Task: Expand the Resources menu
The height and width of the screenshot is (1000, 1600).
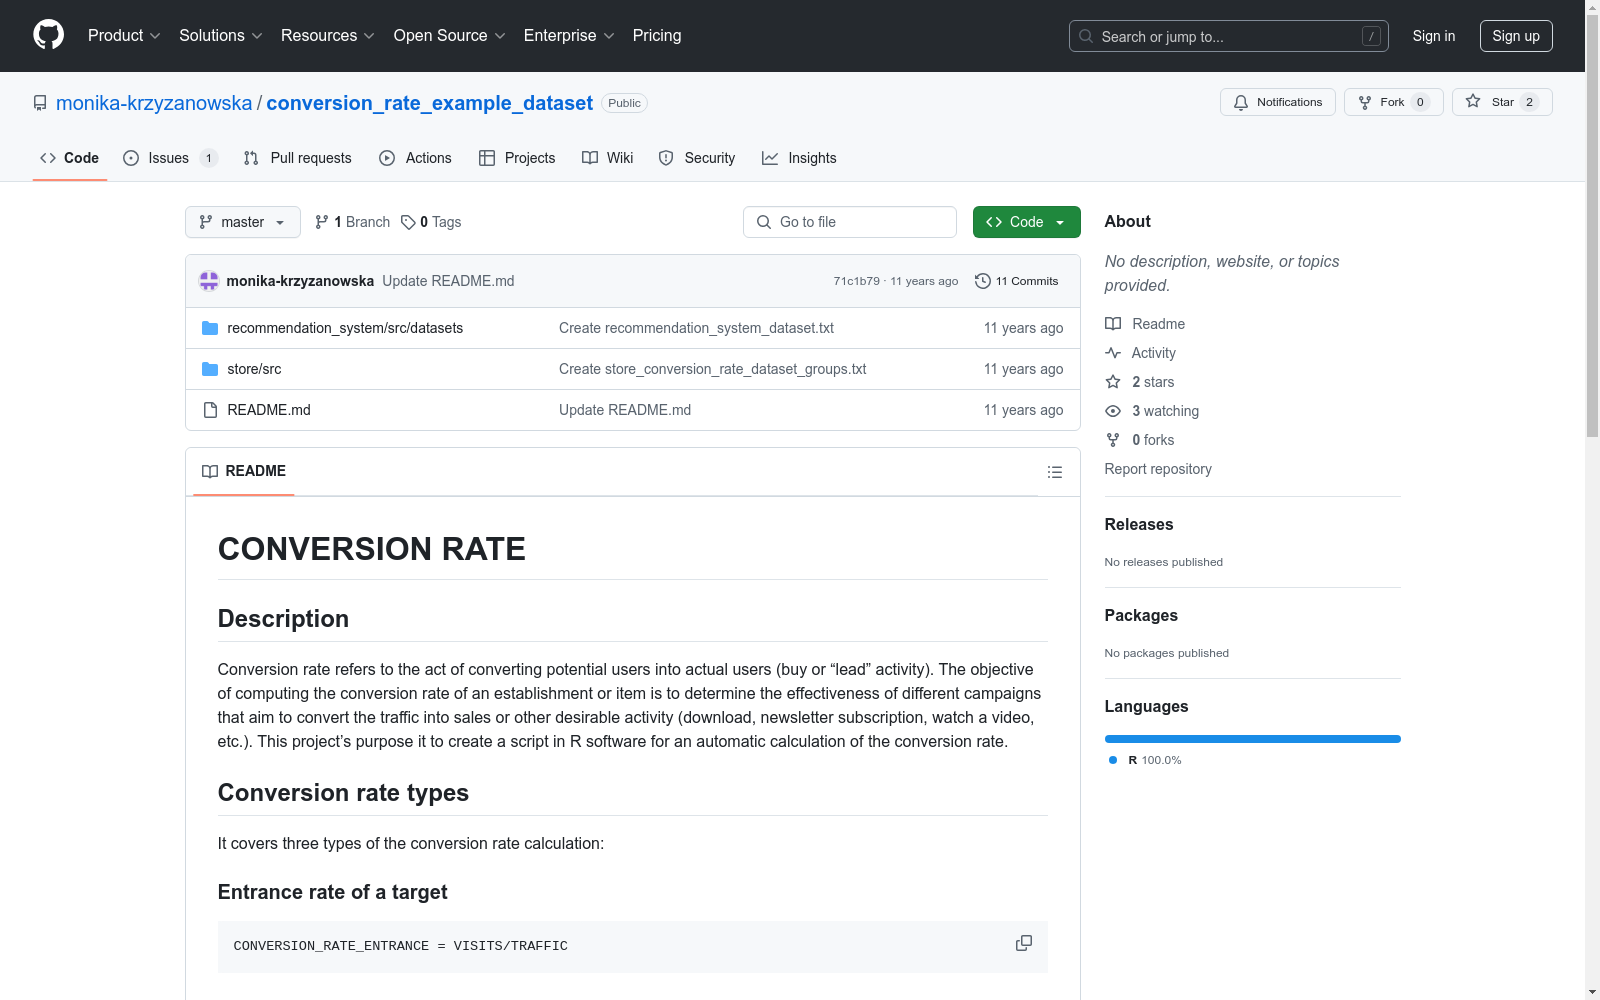Action: 328,36
